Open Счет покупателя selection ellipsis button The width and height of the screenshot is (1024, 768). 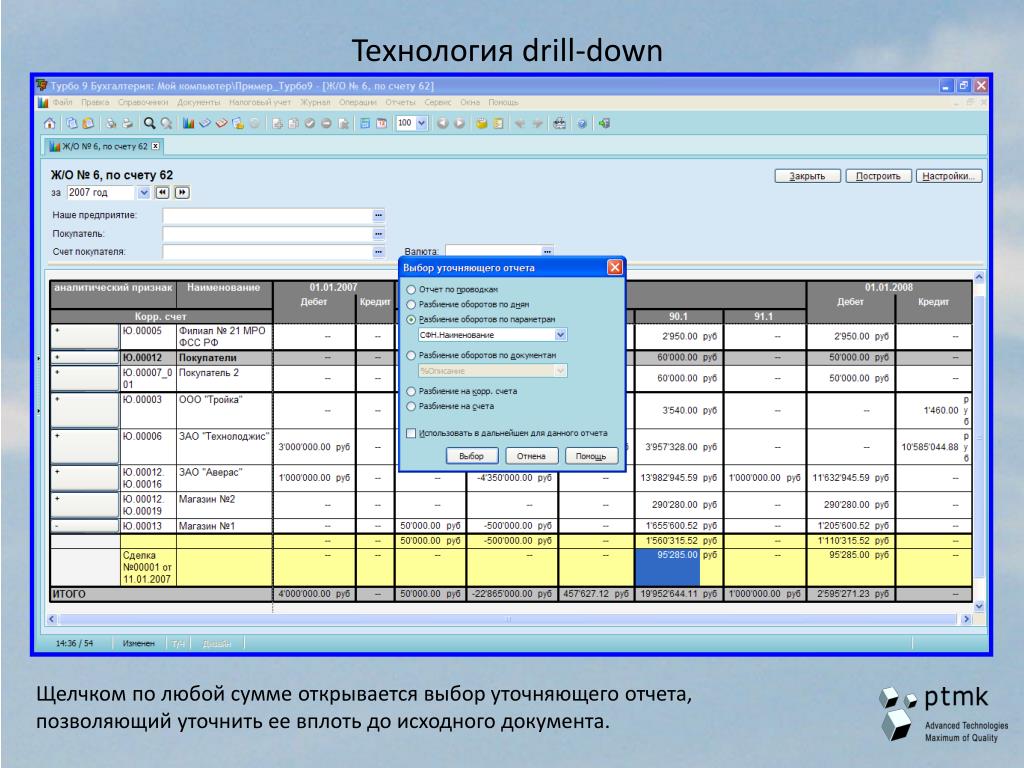(x=379, y=252)
